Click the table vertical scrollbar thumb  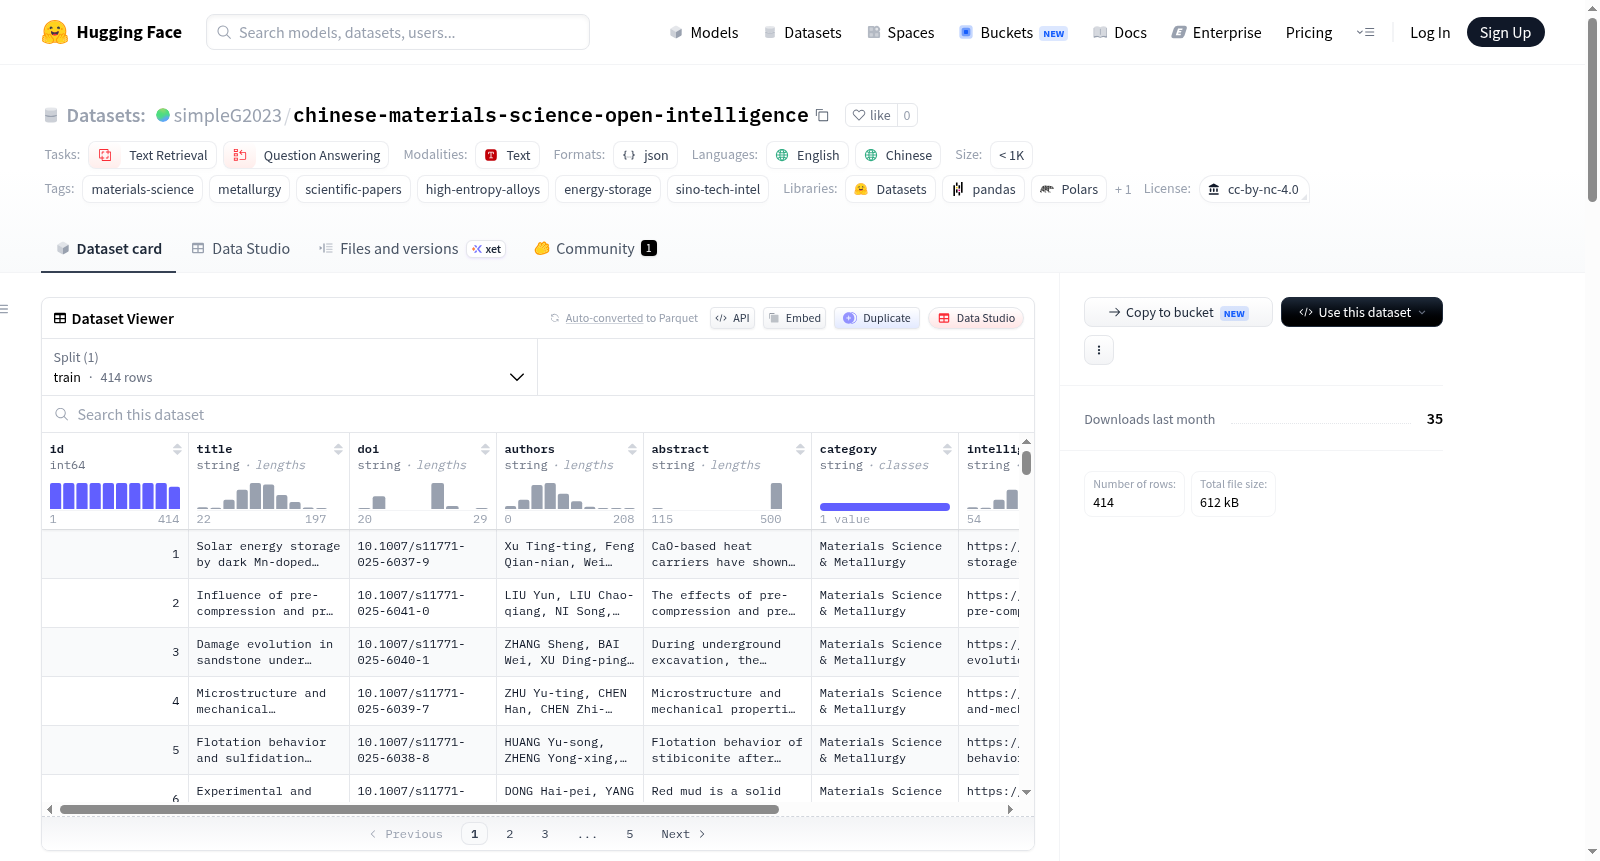(x=1026, y=463)
